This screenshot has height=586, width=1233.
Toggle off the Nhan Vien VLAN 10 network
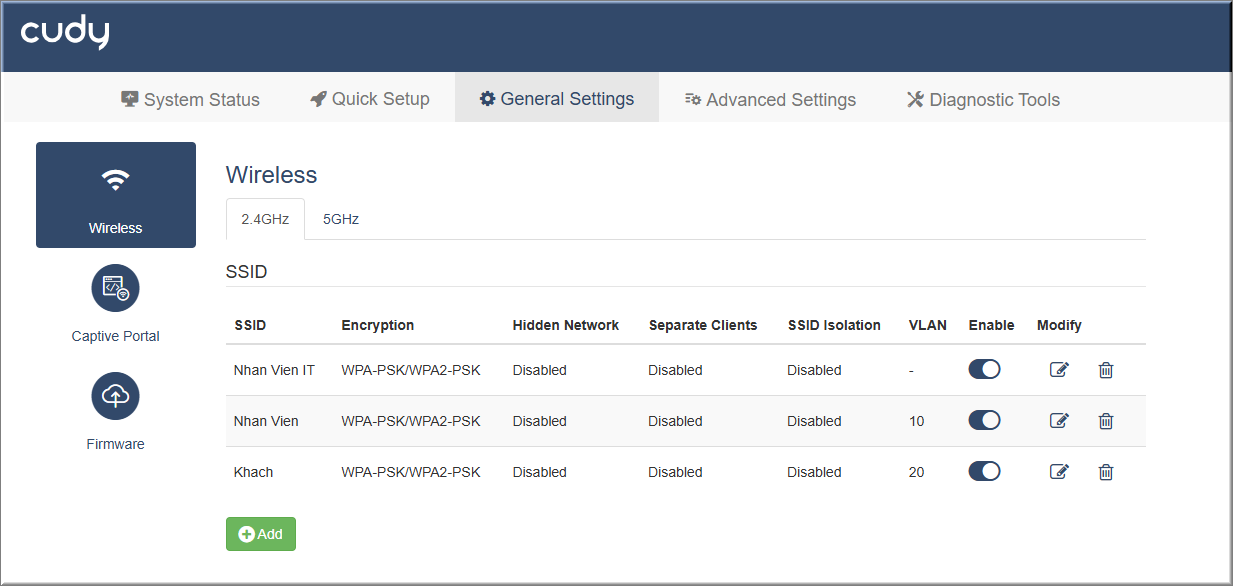(x=984, y=420)
